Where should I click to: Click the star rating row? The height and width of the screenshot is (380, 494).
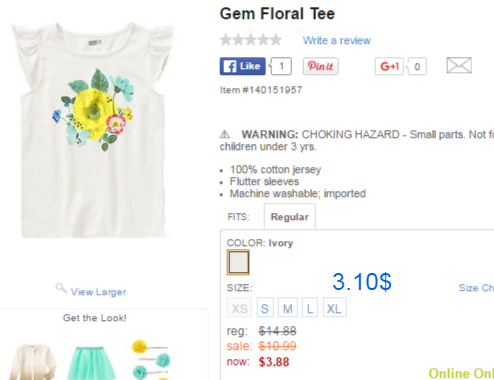pyautogui.click(x=251, y=40)
